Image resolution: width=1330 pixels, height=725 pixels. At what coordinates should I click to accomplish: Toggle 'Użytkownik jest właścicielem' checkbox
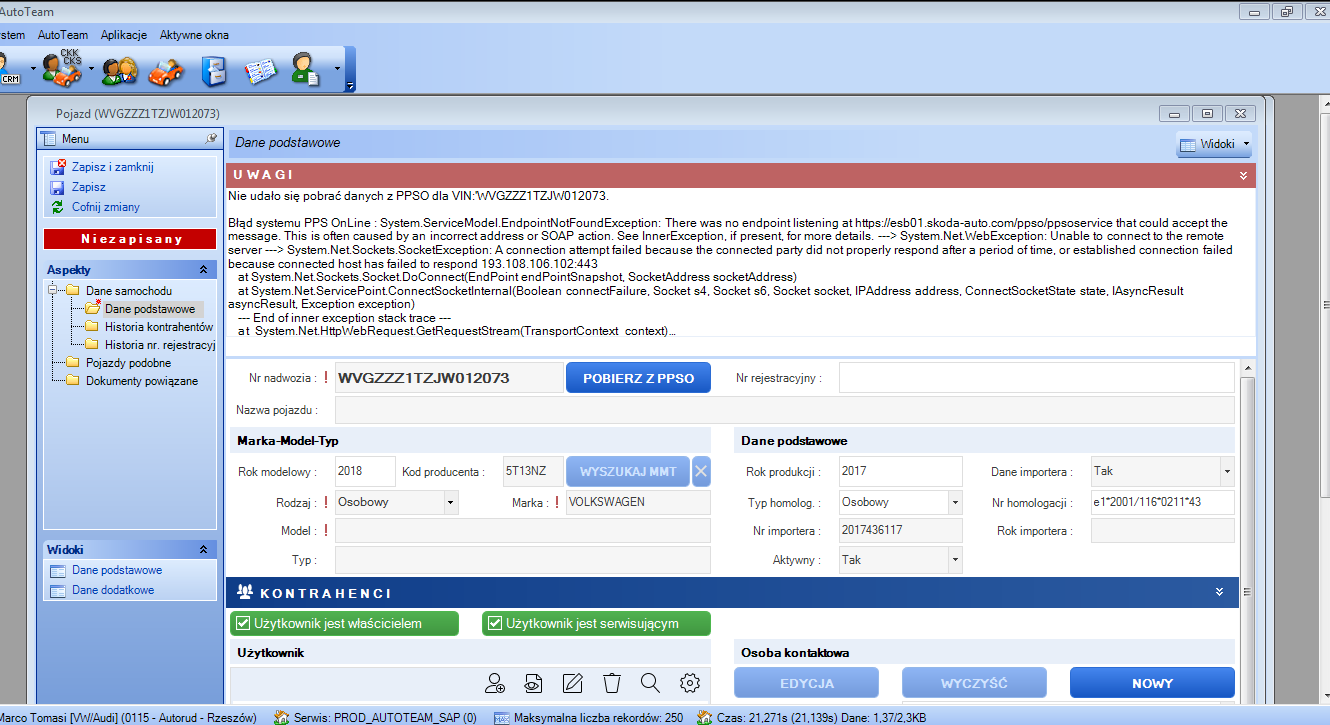tap(242, 624)
